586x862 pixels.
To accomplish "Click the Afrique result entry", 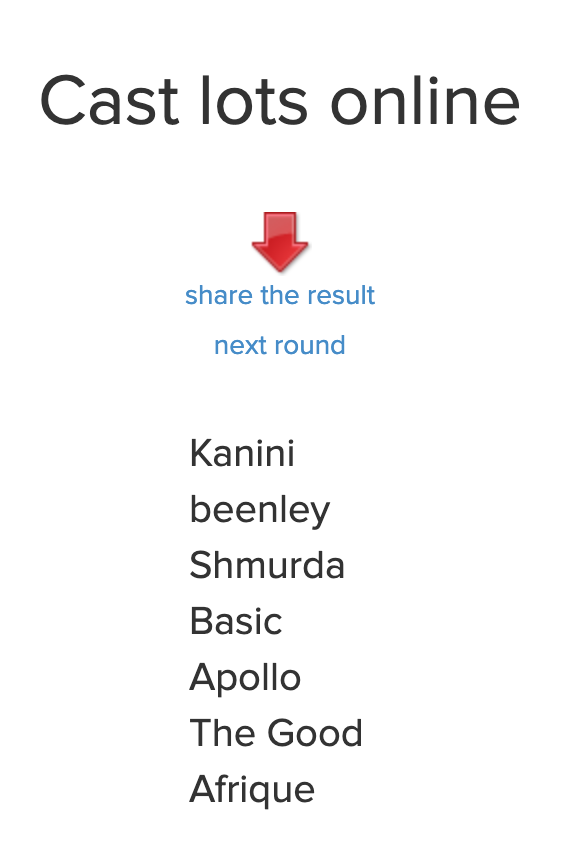I will (x=252, y=789).
